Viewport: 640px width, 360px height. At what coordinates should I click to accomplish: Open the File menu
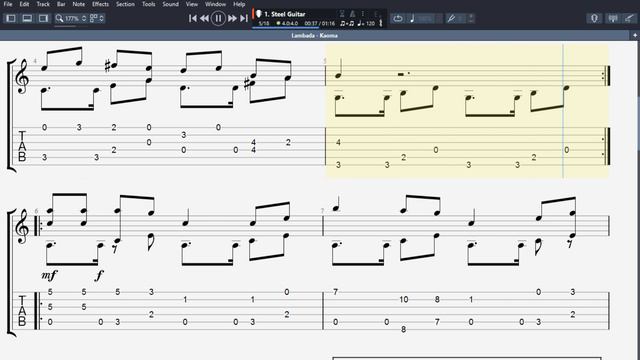coord(8,4)
